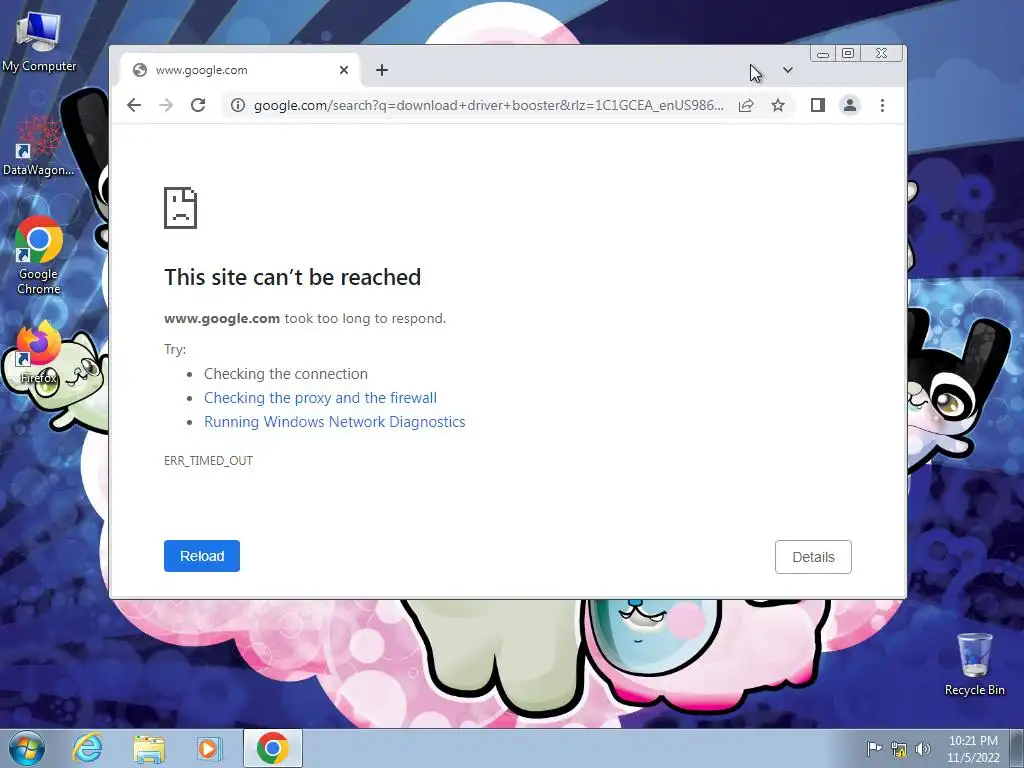Select the DataWagon desktop shortcut
This screenshot has height=768, width=1024.
(x=39, y=146)
